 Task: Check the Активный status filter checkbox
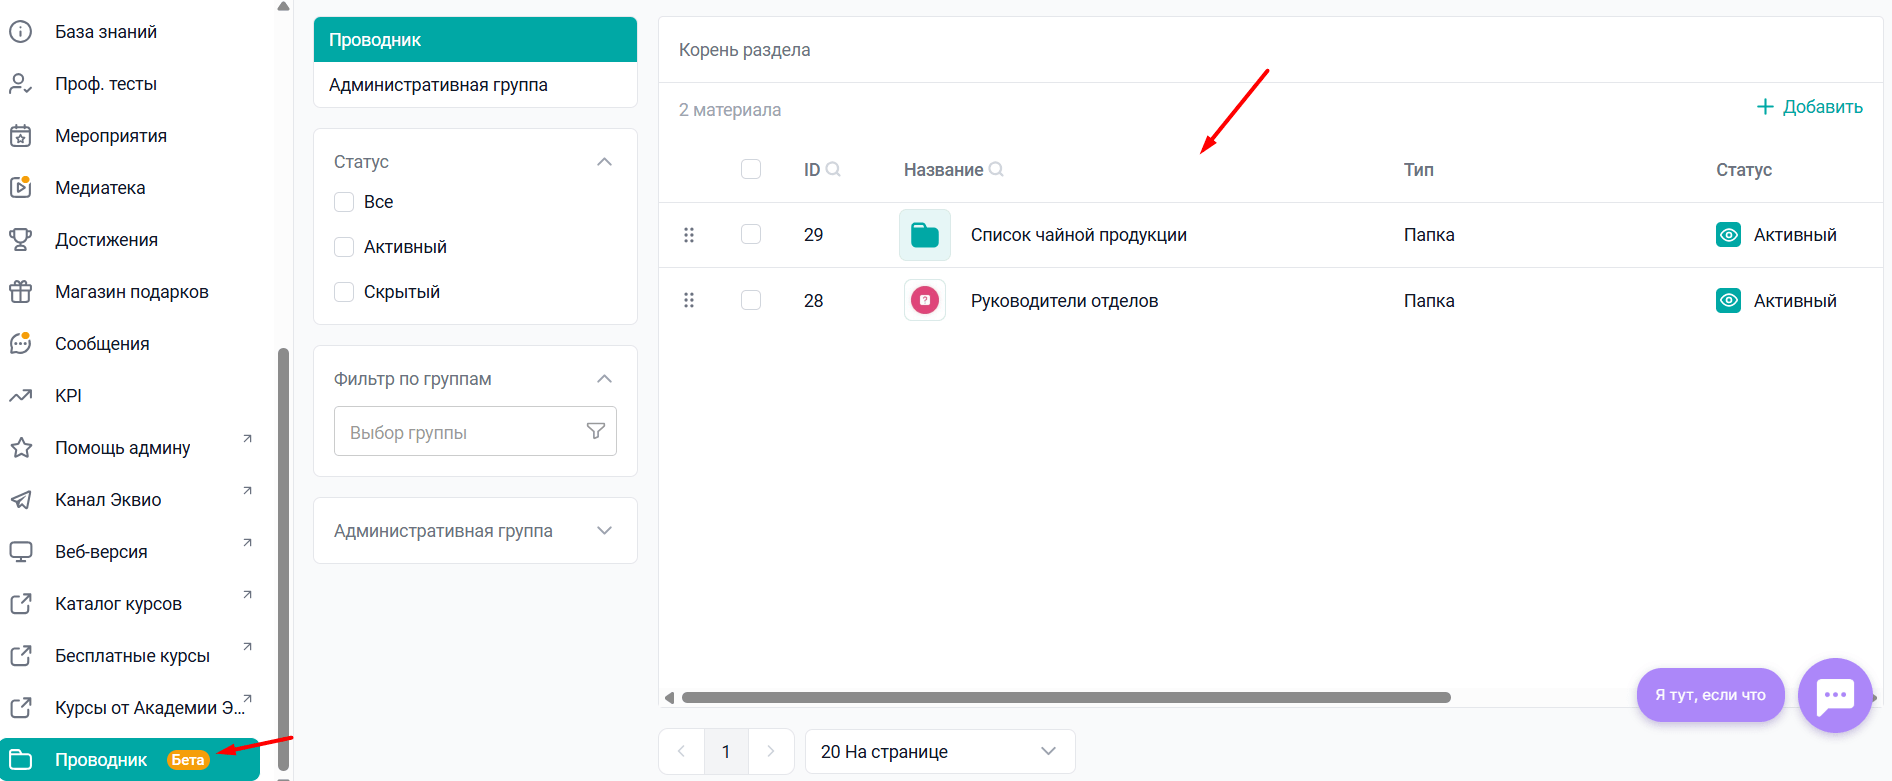(344, 247)
